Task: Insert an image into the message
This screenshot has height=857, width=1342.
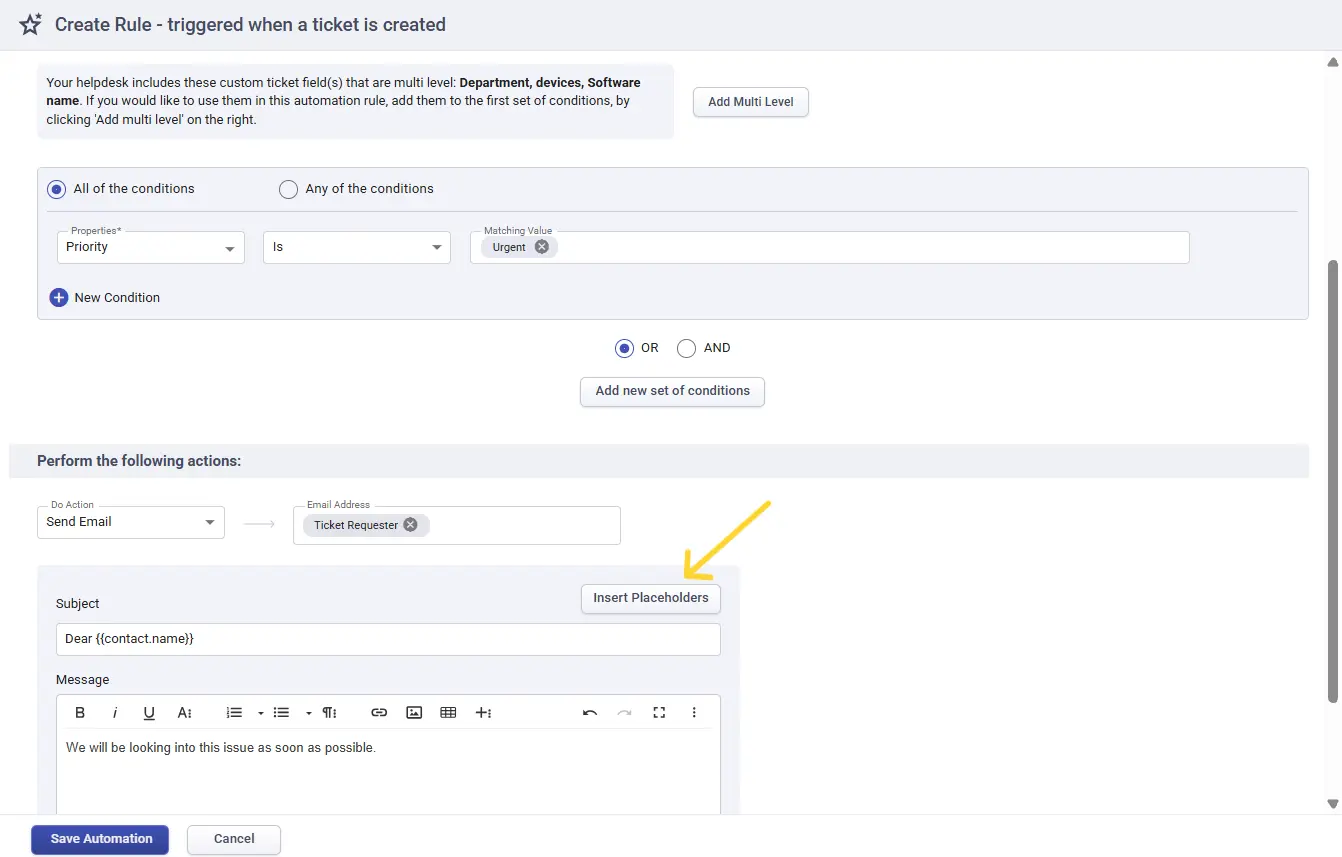Action: point(414,713)
